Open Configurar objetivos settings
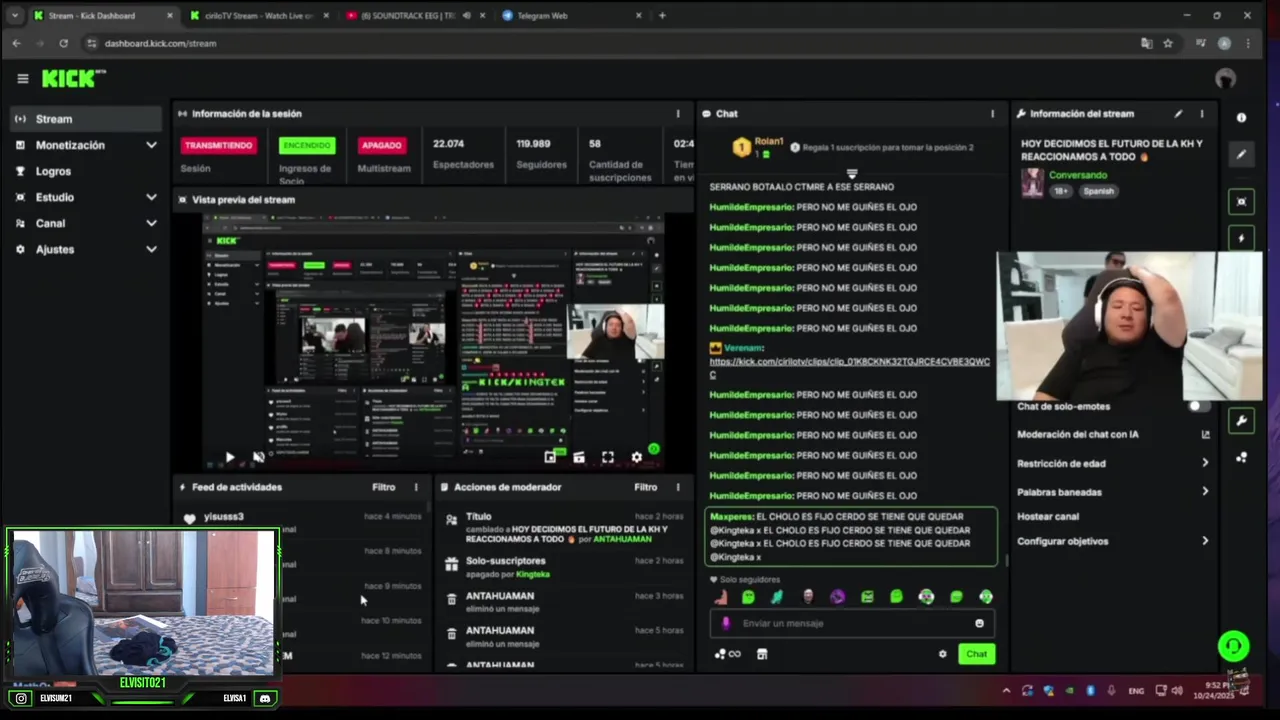The height and width of the screenshot is (720, 1280). click(1113, 541)
